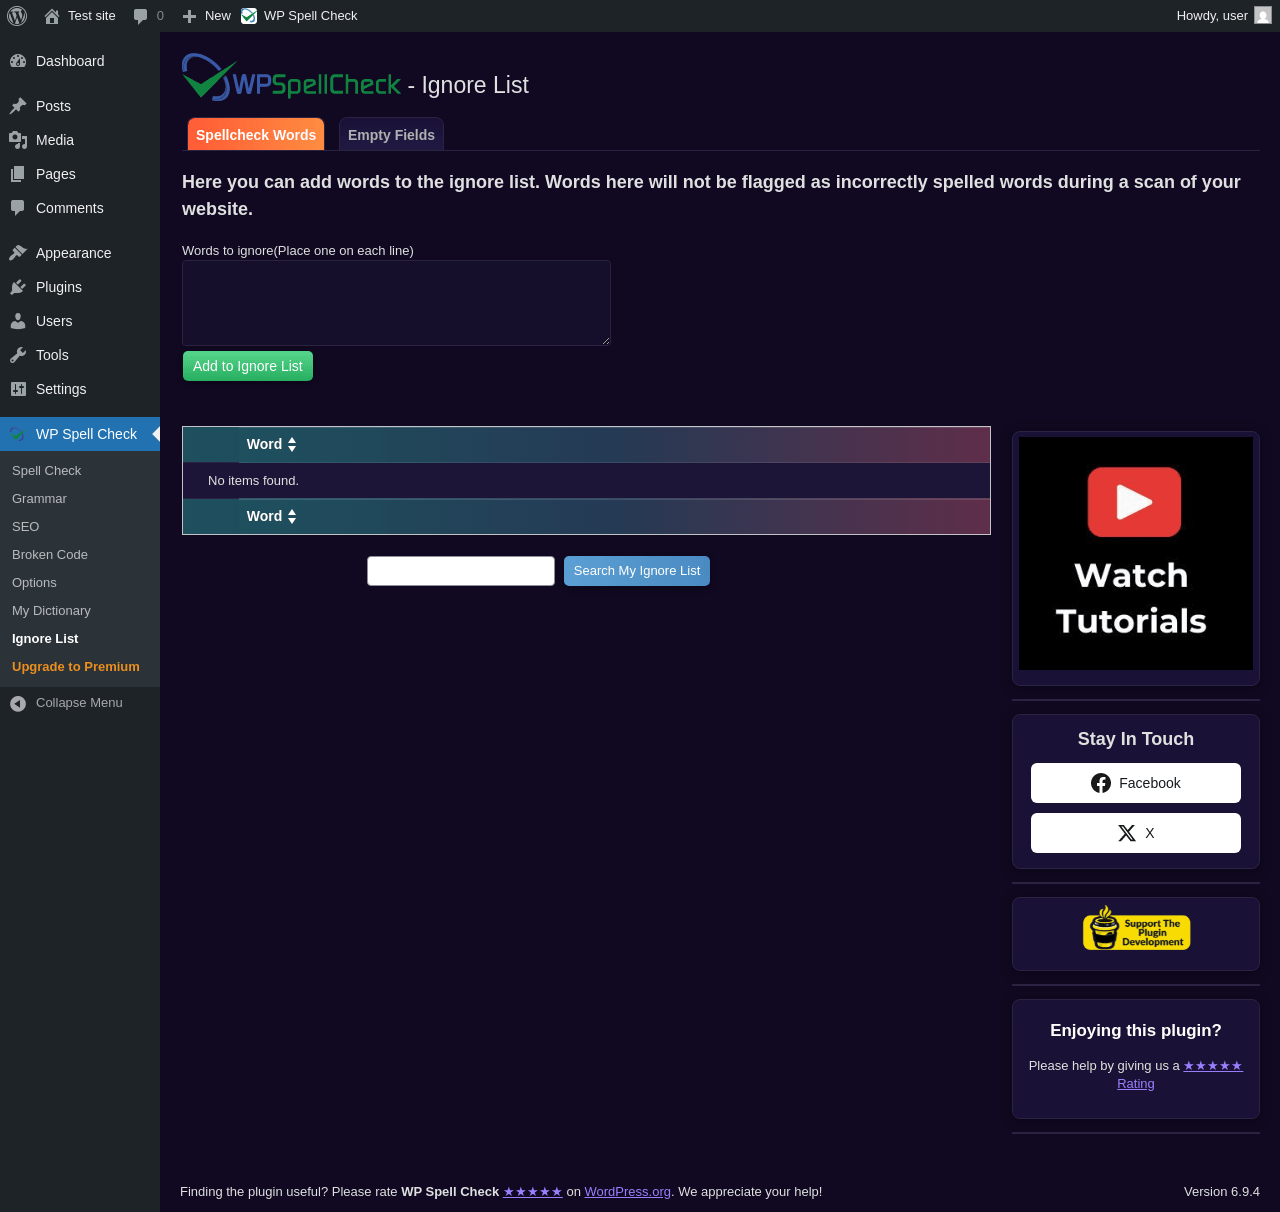Click the X logo icon
Screen dimensions: 1280x1212
[1127, 833]
